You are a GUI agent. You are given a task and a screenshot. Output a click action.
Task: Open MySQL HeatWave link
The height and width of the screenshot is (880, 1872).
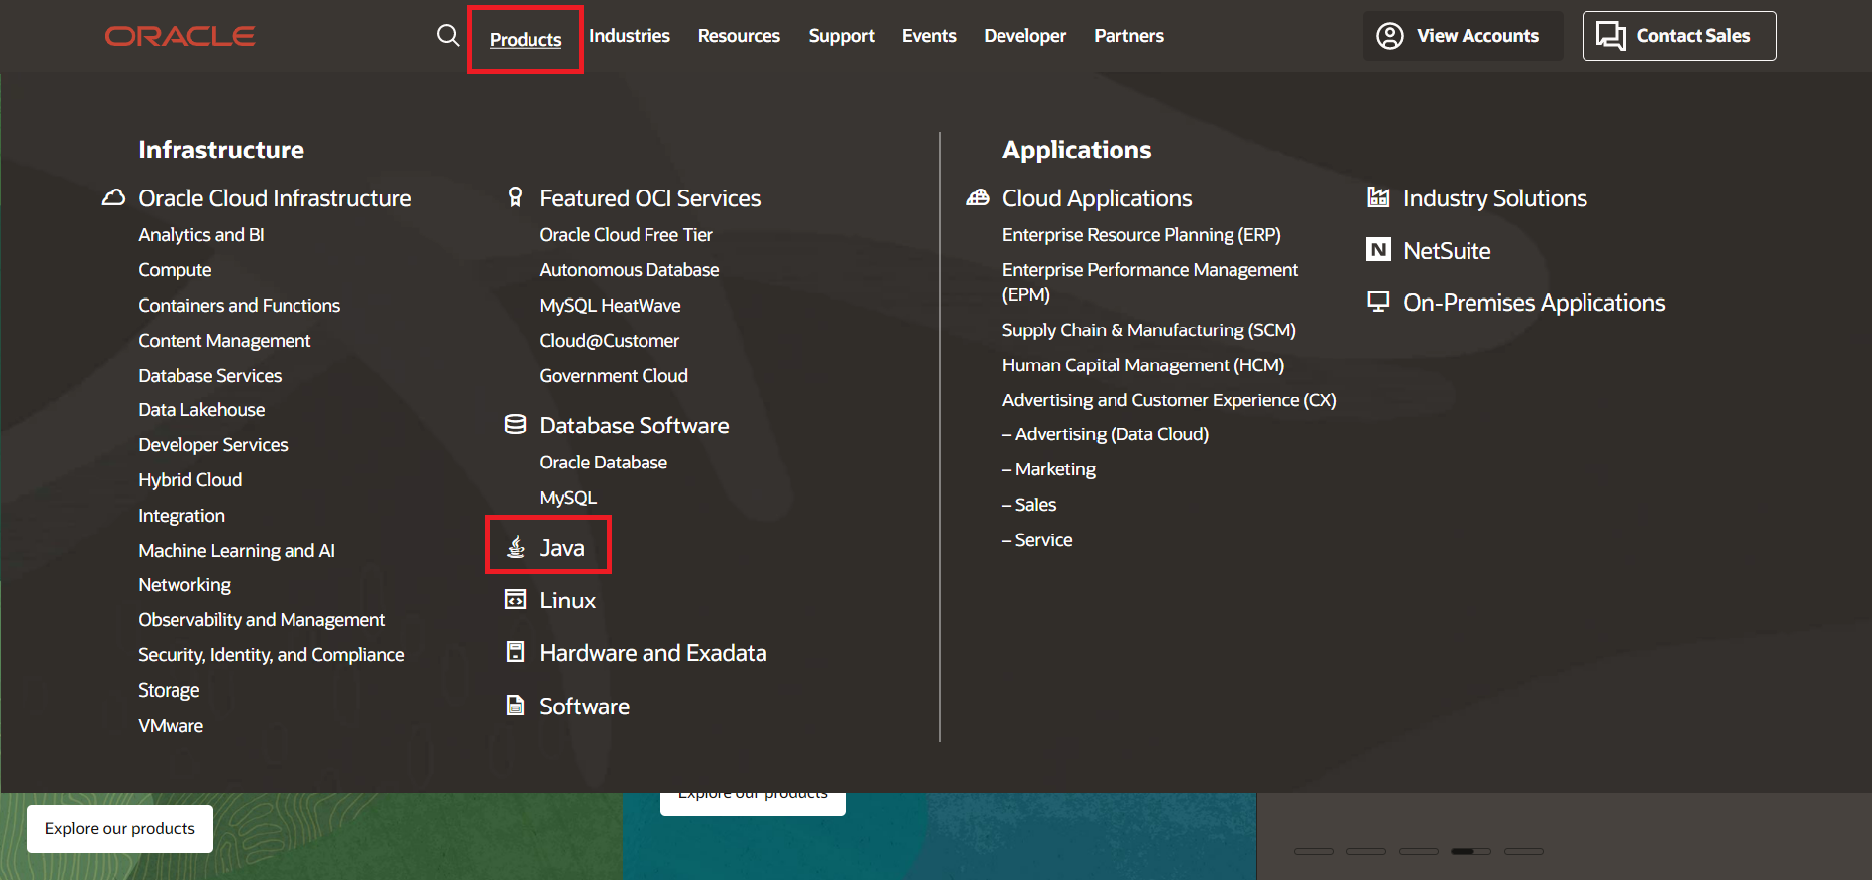click(610, 306)
